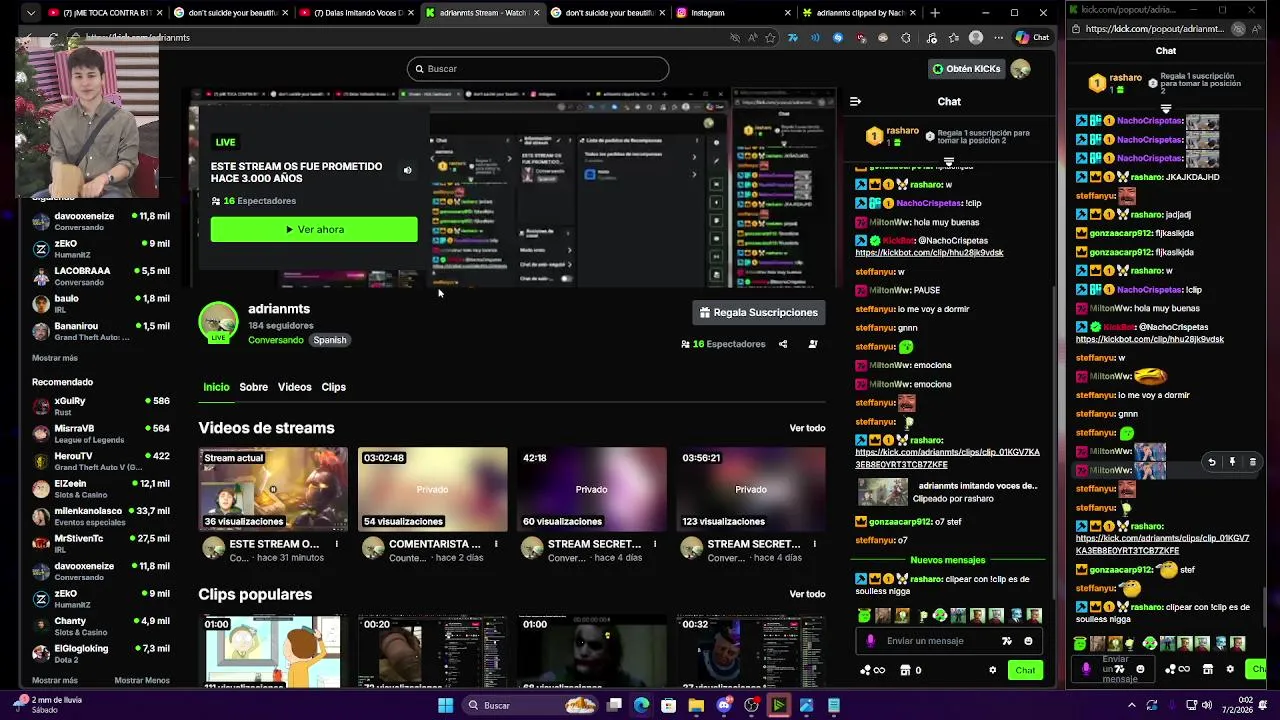Click the reply arrow on popout chat message

coord(1212,462)
